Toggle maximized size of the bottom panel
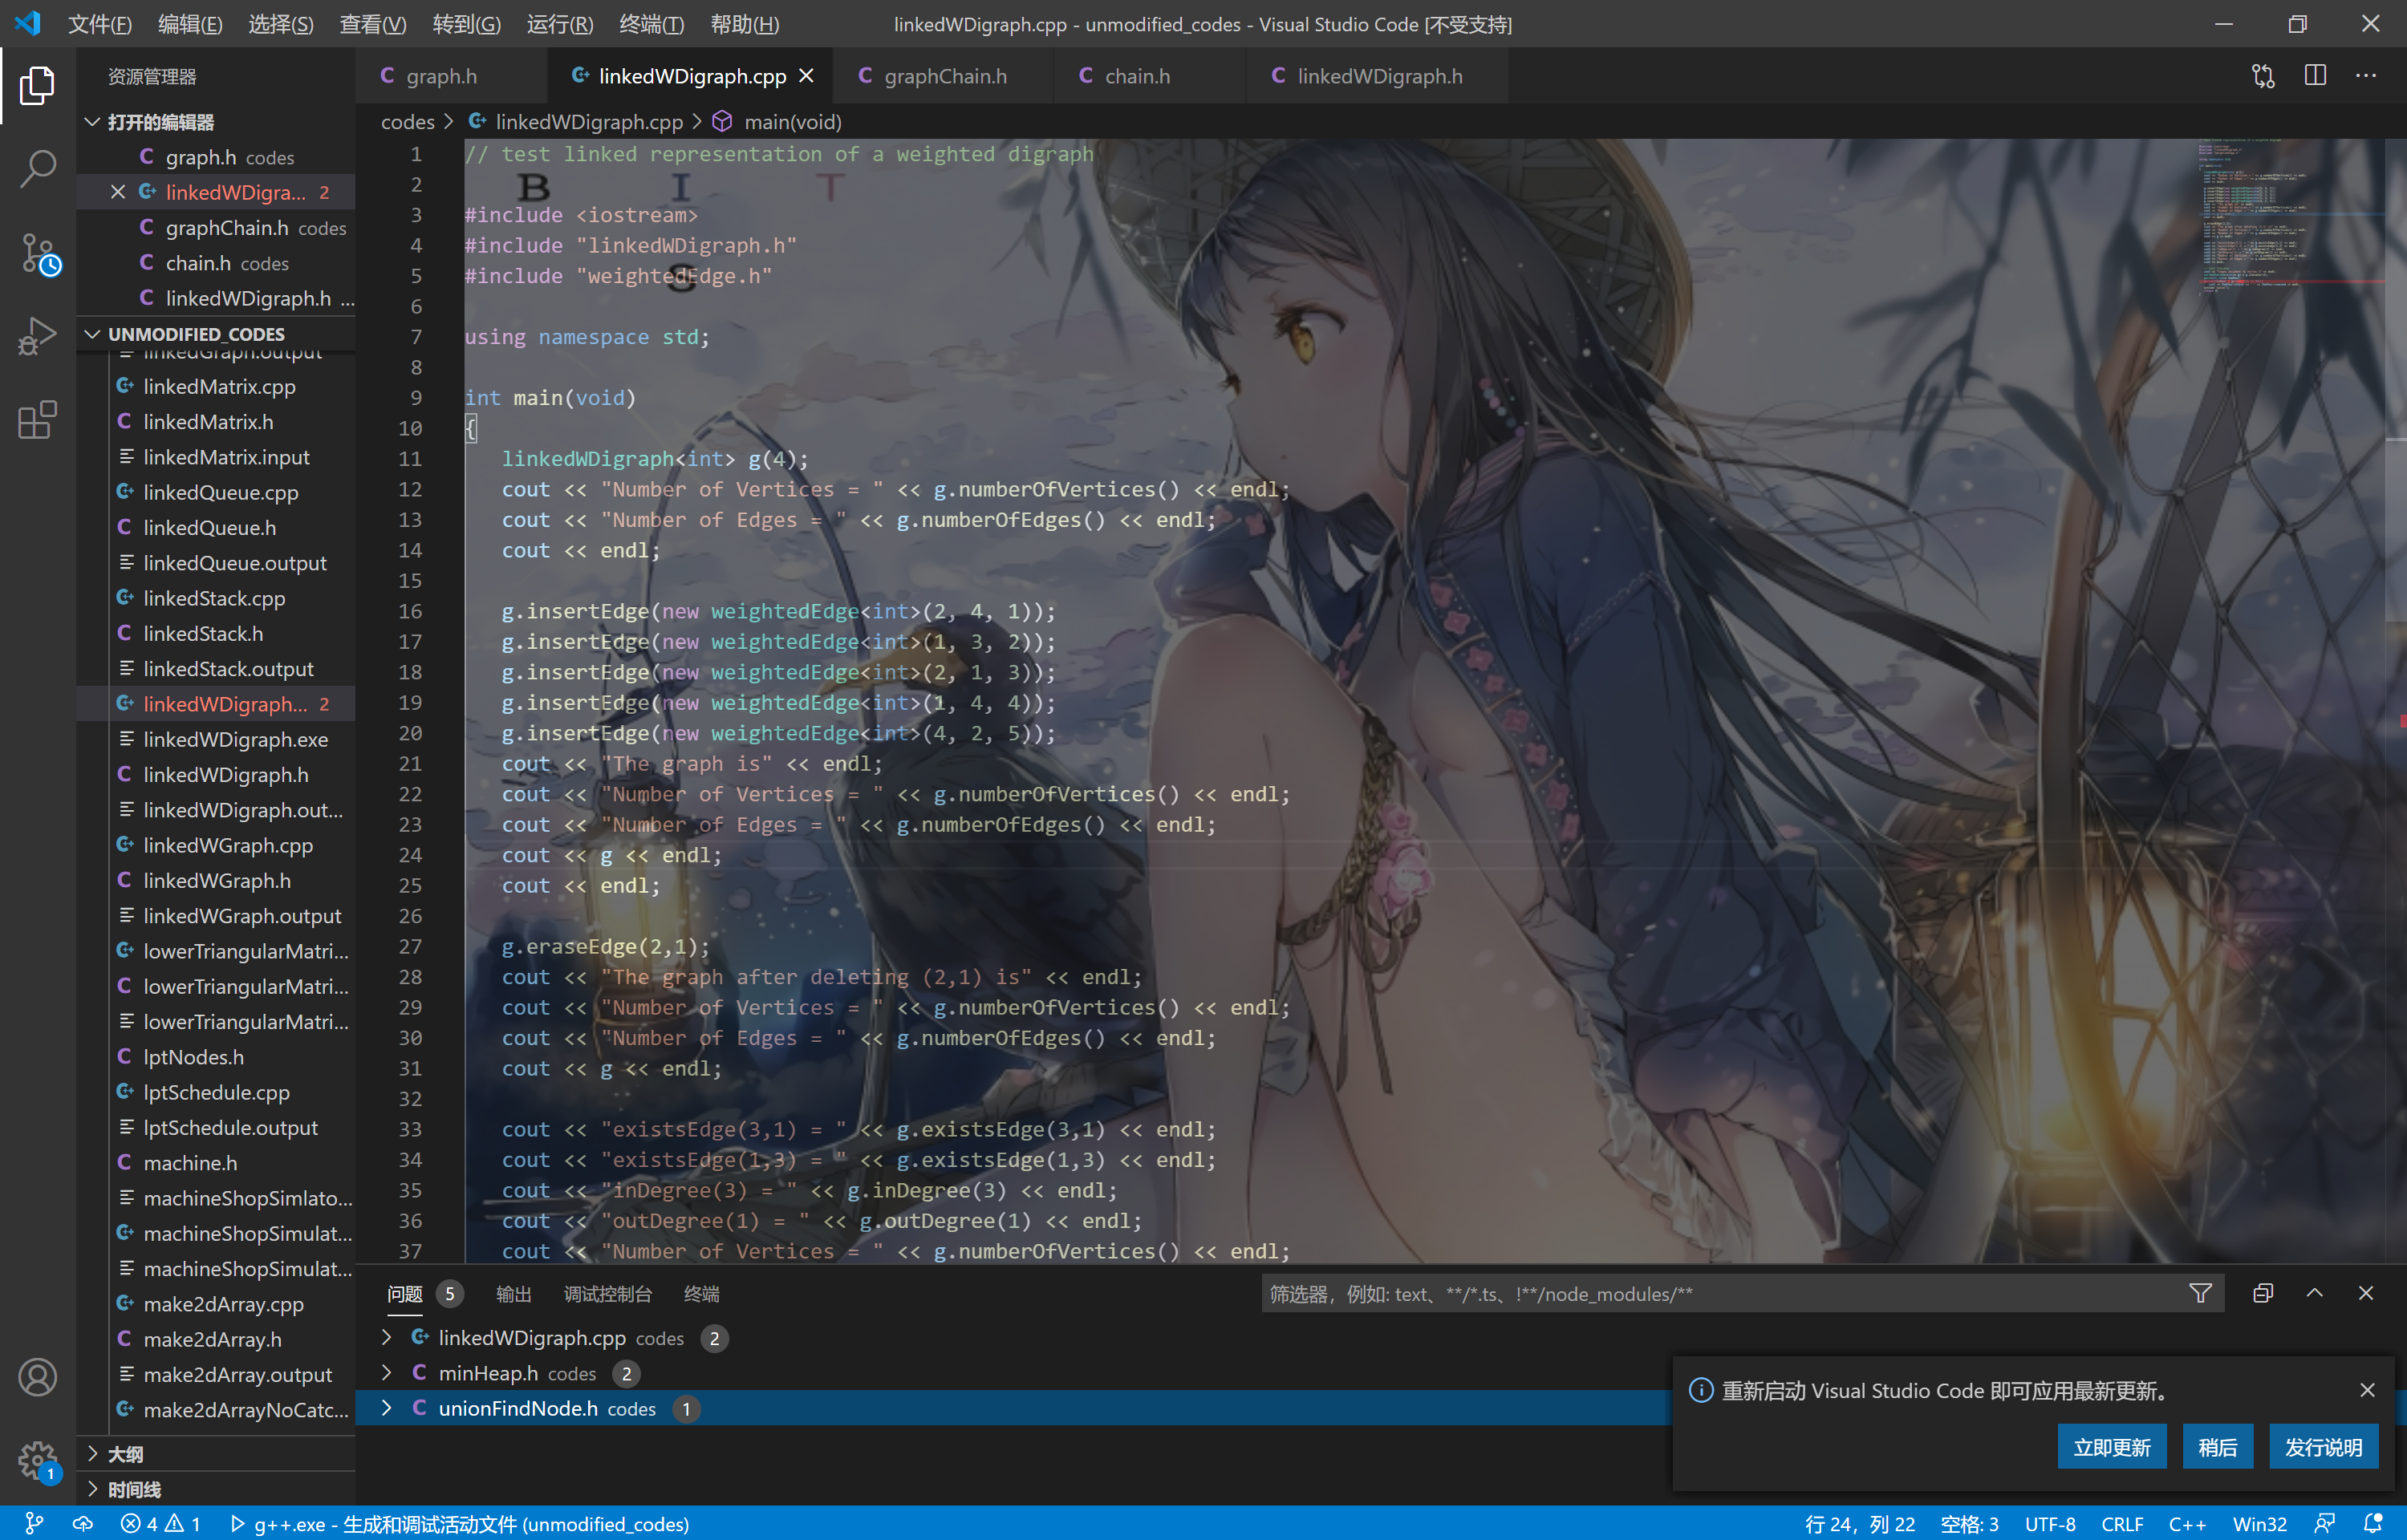 (x=2314, y=1293)
